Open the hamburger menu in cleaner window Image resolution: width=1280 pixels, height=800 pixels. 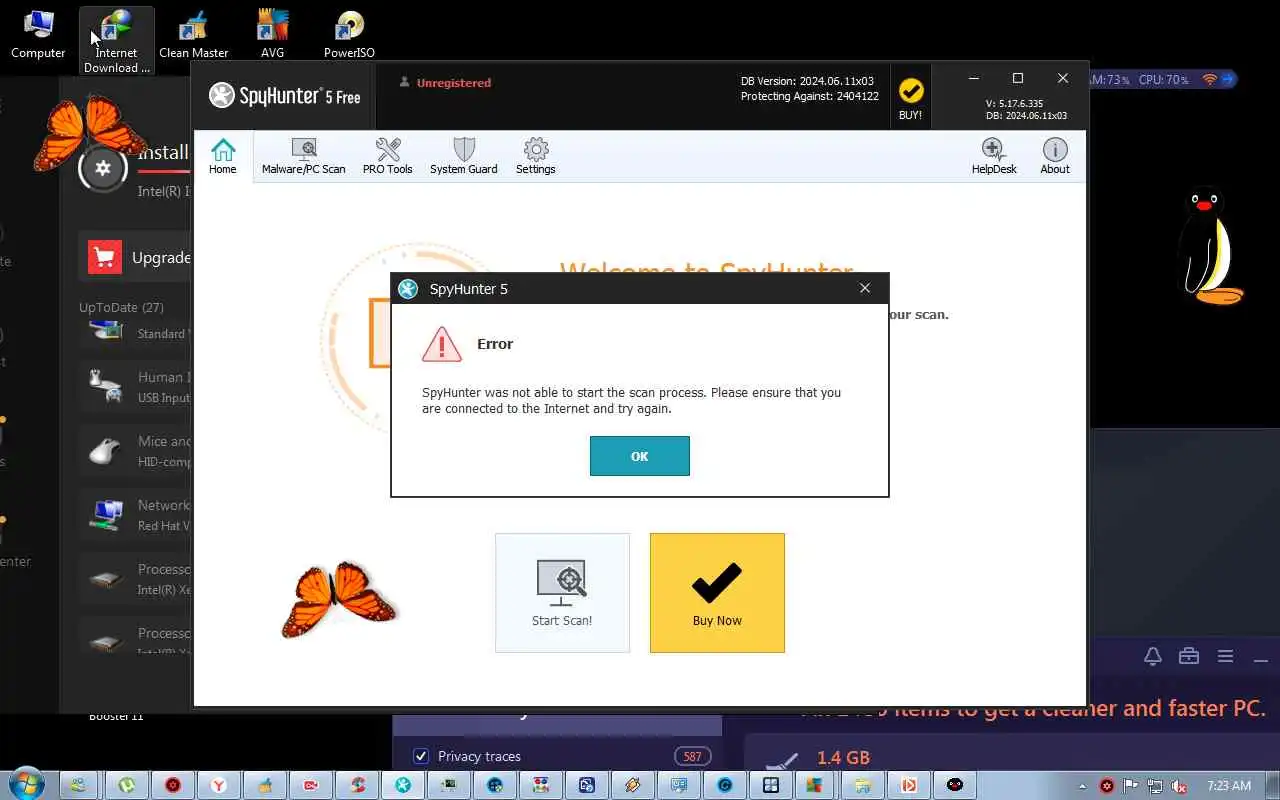(x=1225, y=656)
